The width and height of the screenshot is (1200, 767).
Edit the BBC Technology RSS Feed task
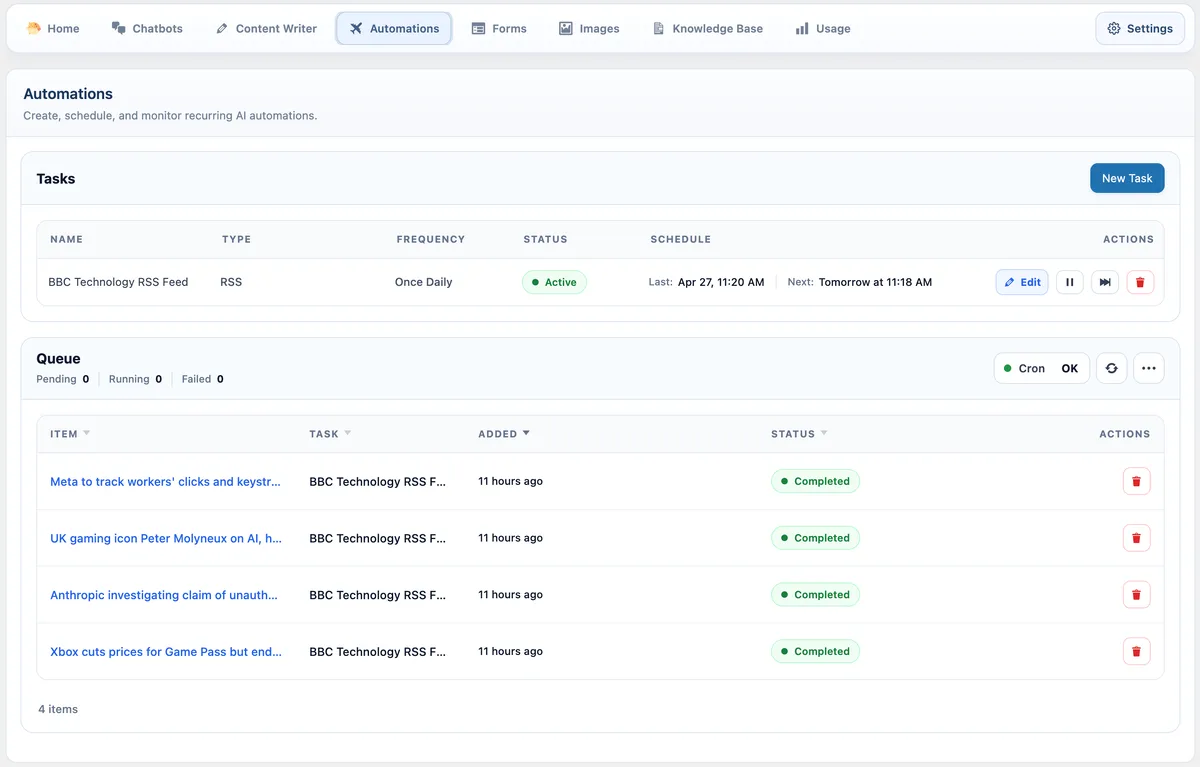pyautogui.click(x=1022, y=282)
